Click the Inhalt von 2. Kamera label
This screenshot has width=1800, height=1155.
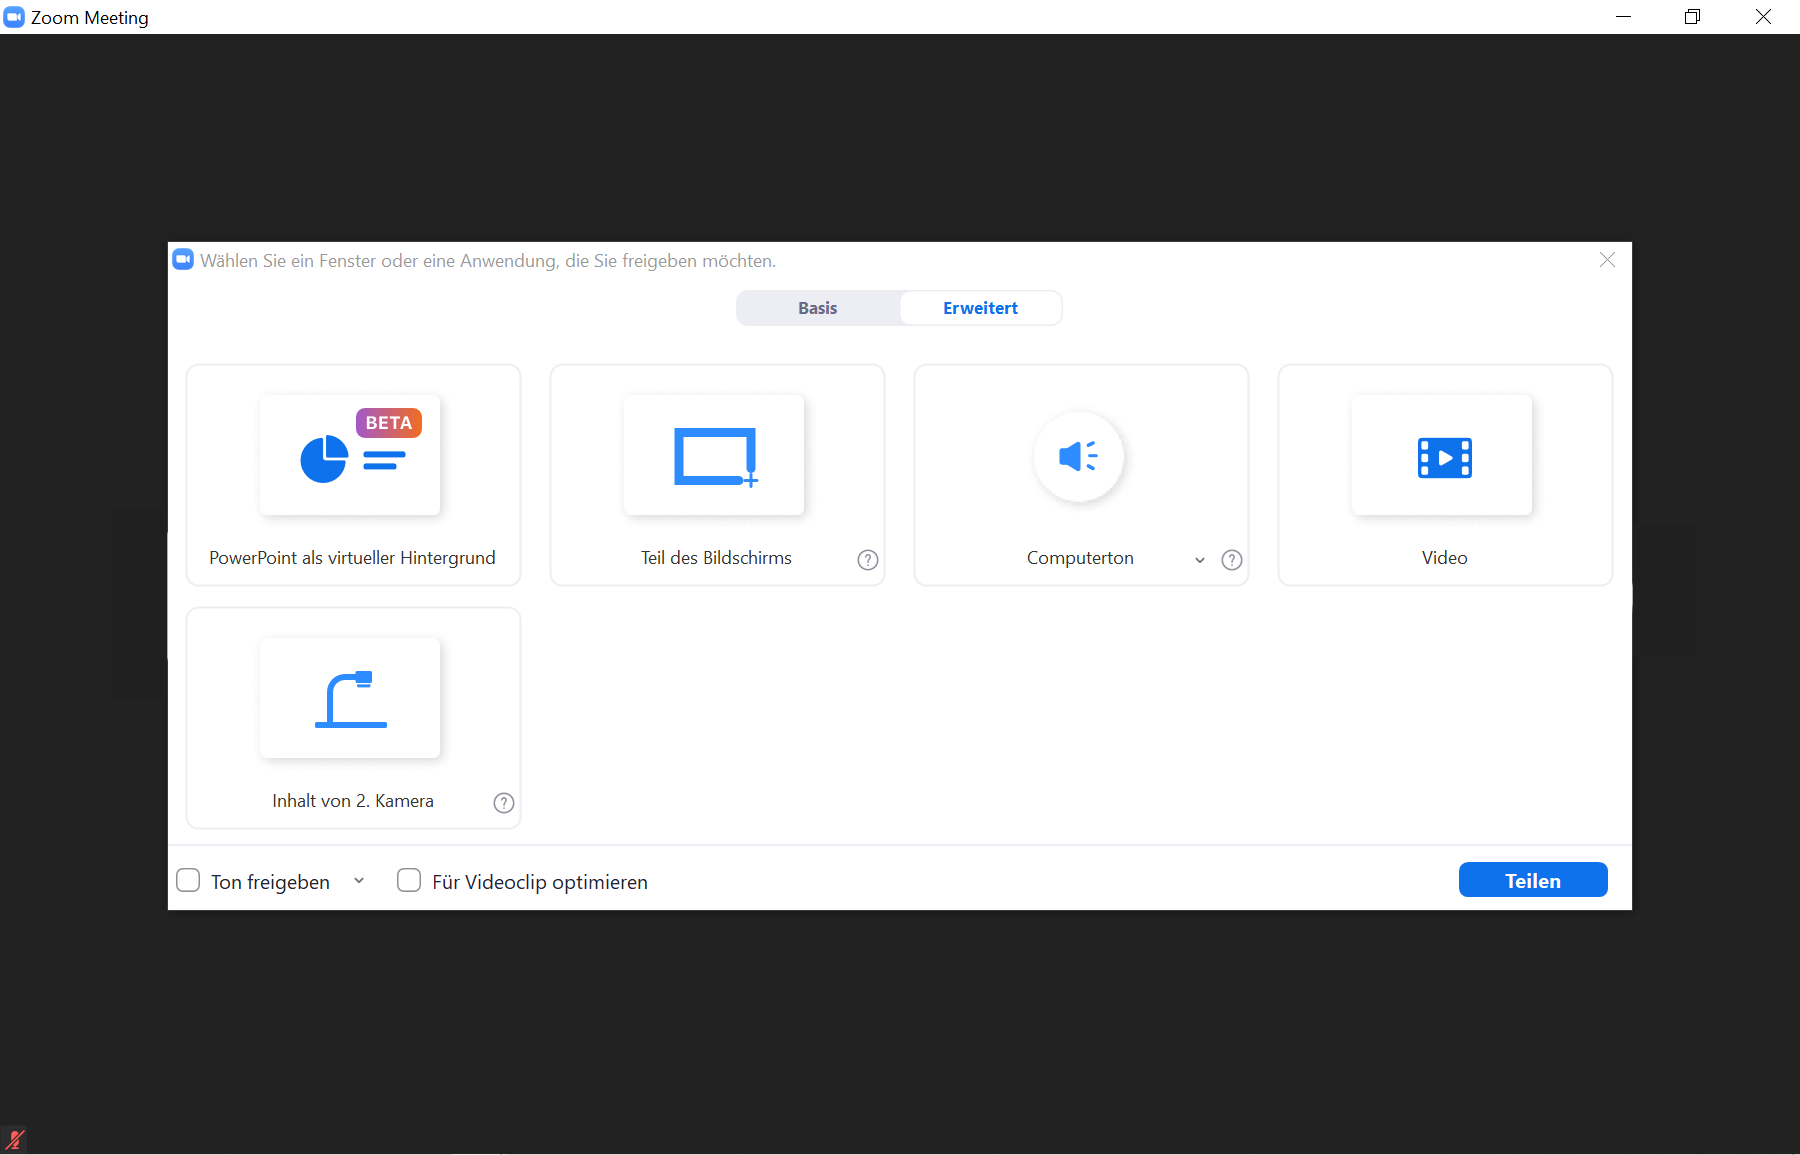coord(353,801)
